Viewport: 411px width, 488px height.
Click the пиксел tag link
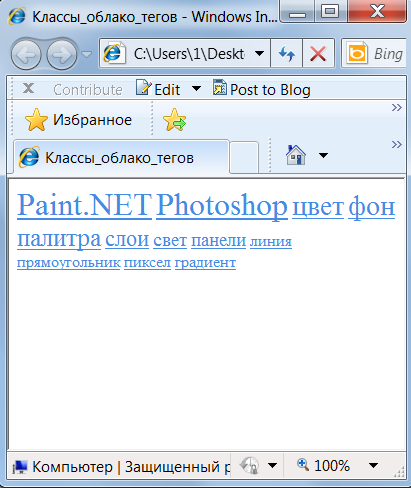pos(147,263)
